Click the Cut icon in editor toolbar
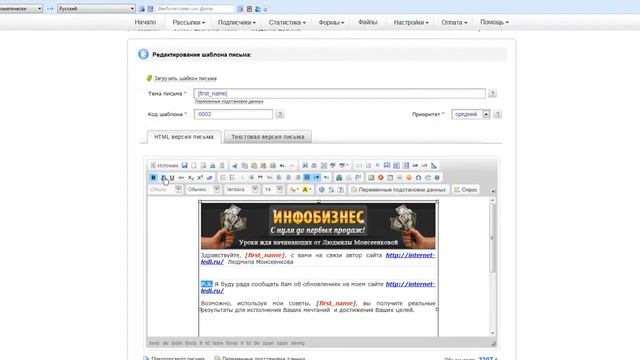 click(x=235, y=165)
